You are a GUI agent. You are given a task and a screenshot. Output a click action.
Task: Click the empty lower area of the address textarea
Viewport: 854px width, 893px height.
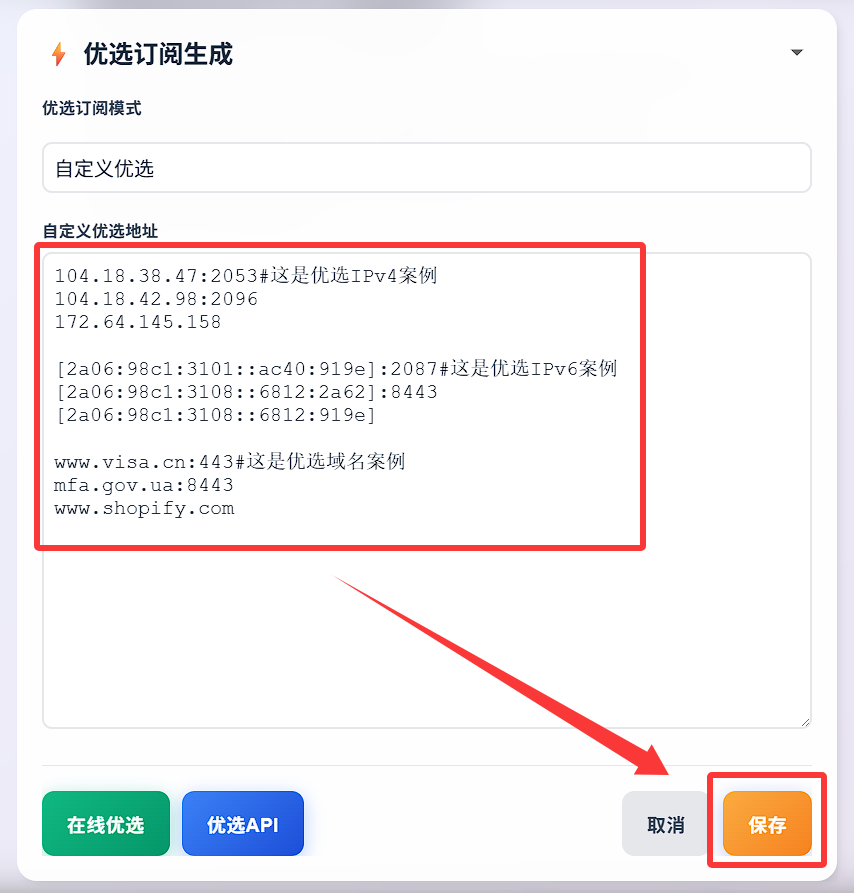426,638
